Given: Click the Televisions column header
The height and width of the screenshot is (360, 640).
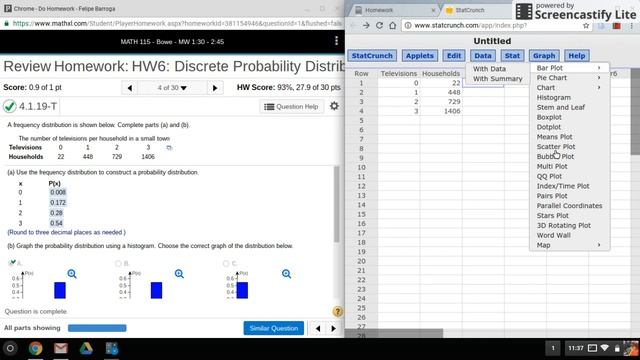Looking at the screenshot, I should point(399,73).
